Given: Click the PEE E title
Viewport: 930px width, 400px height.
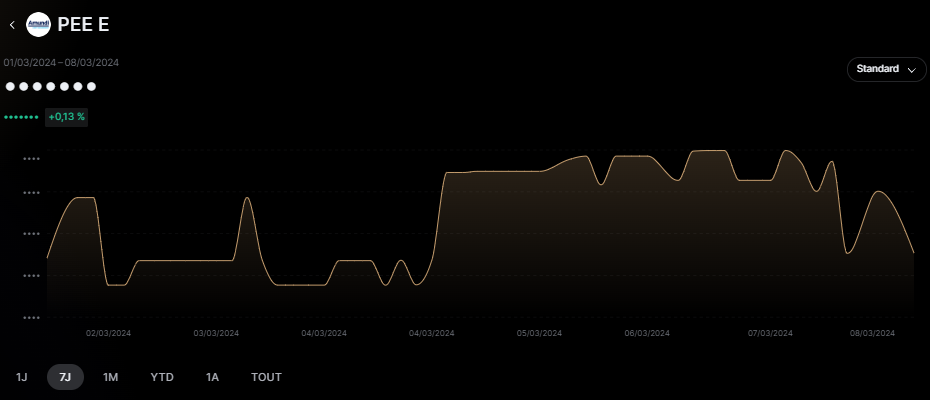Looking at the screenshot, I should 84,24.
